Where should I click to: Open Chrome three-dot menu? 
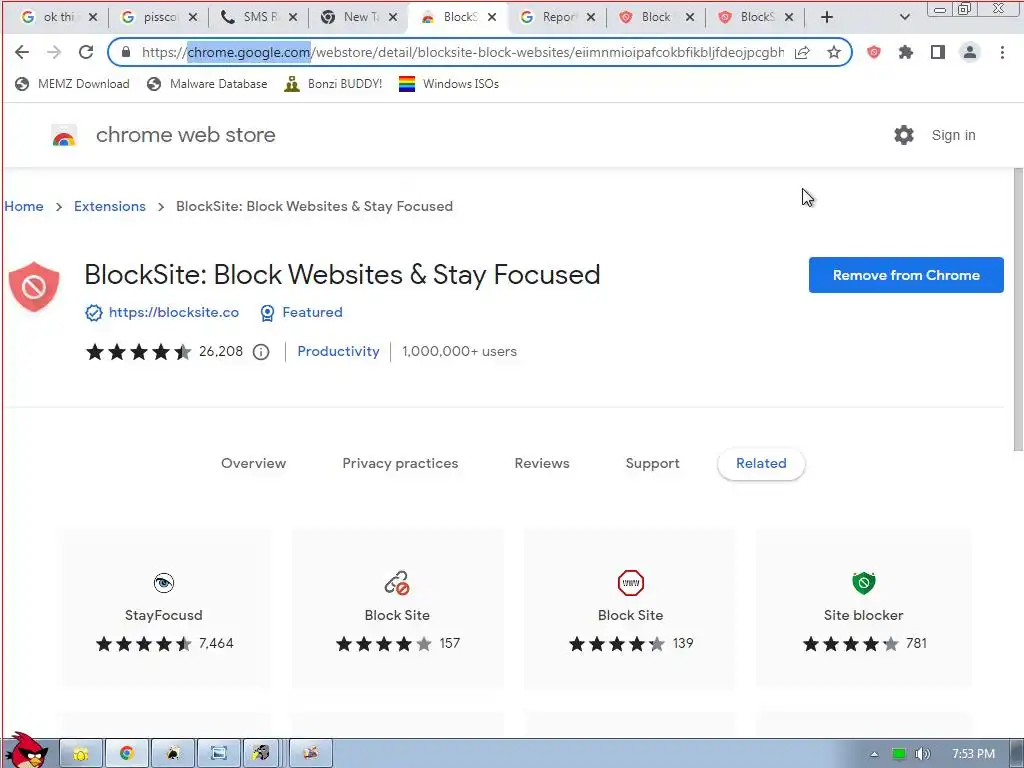pos(1002,52)
